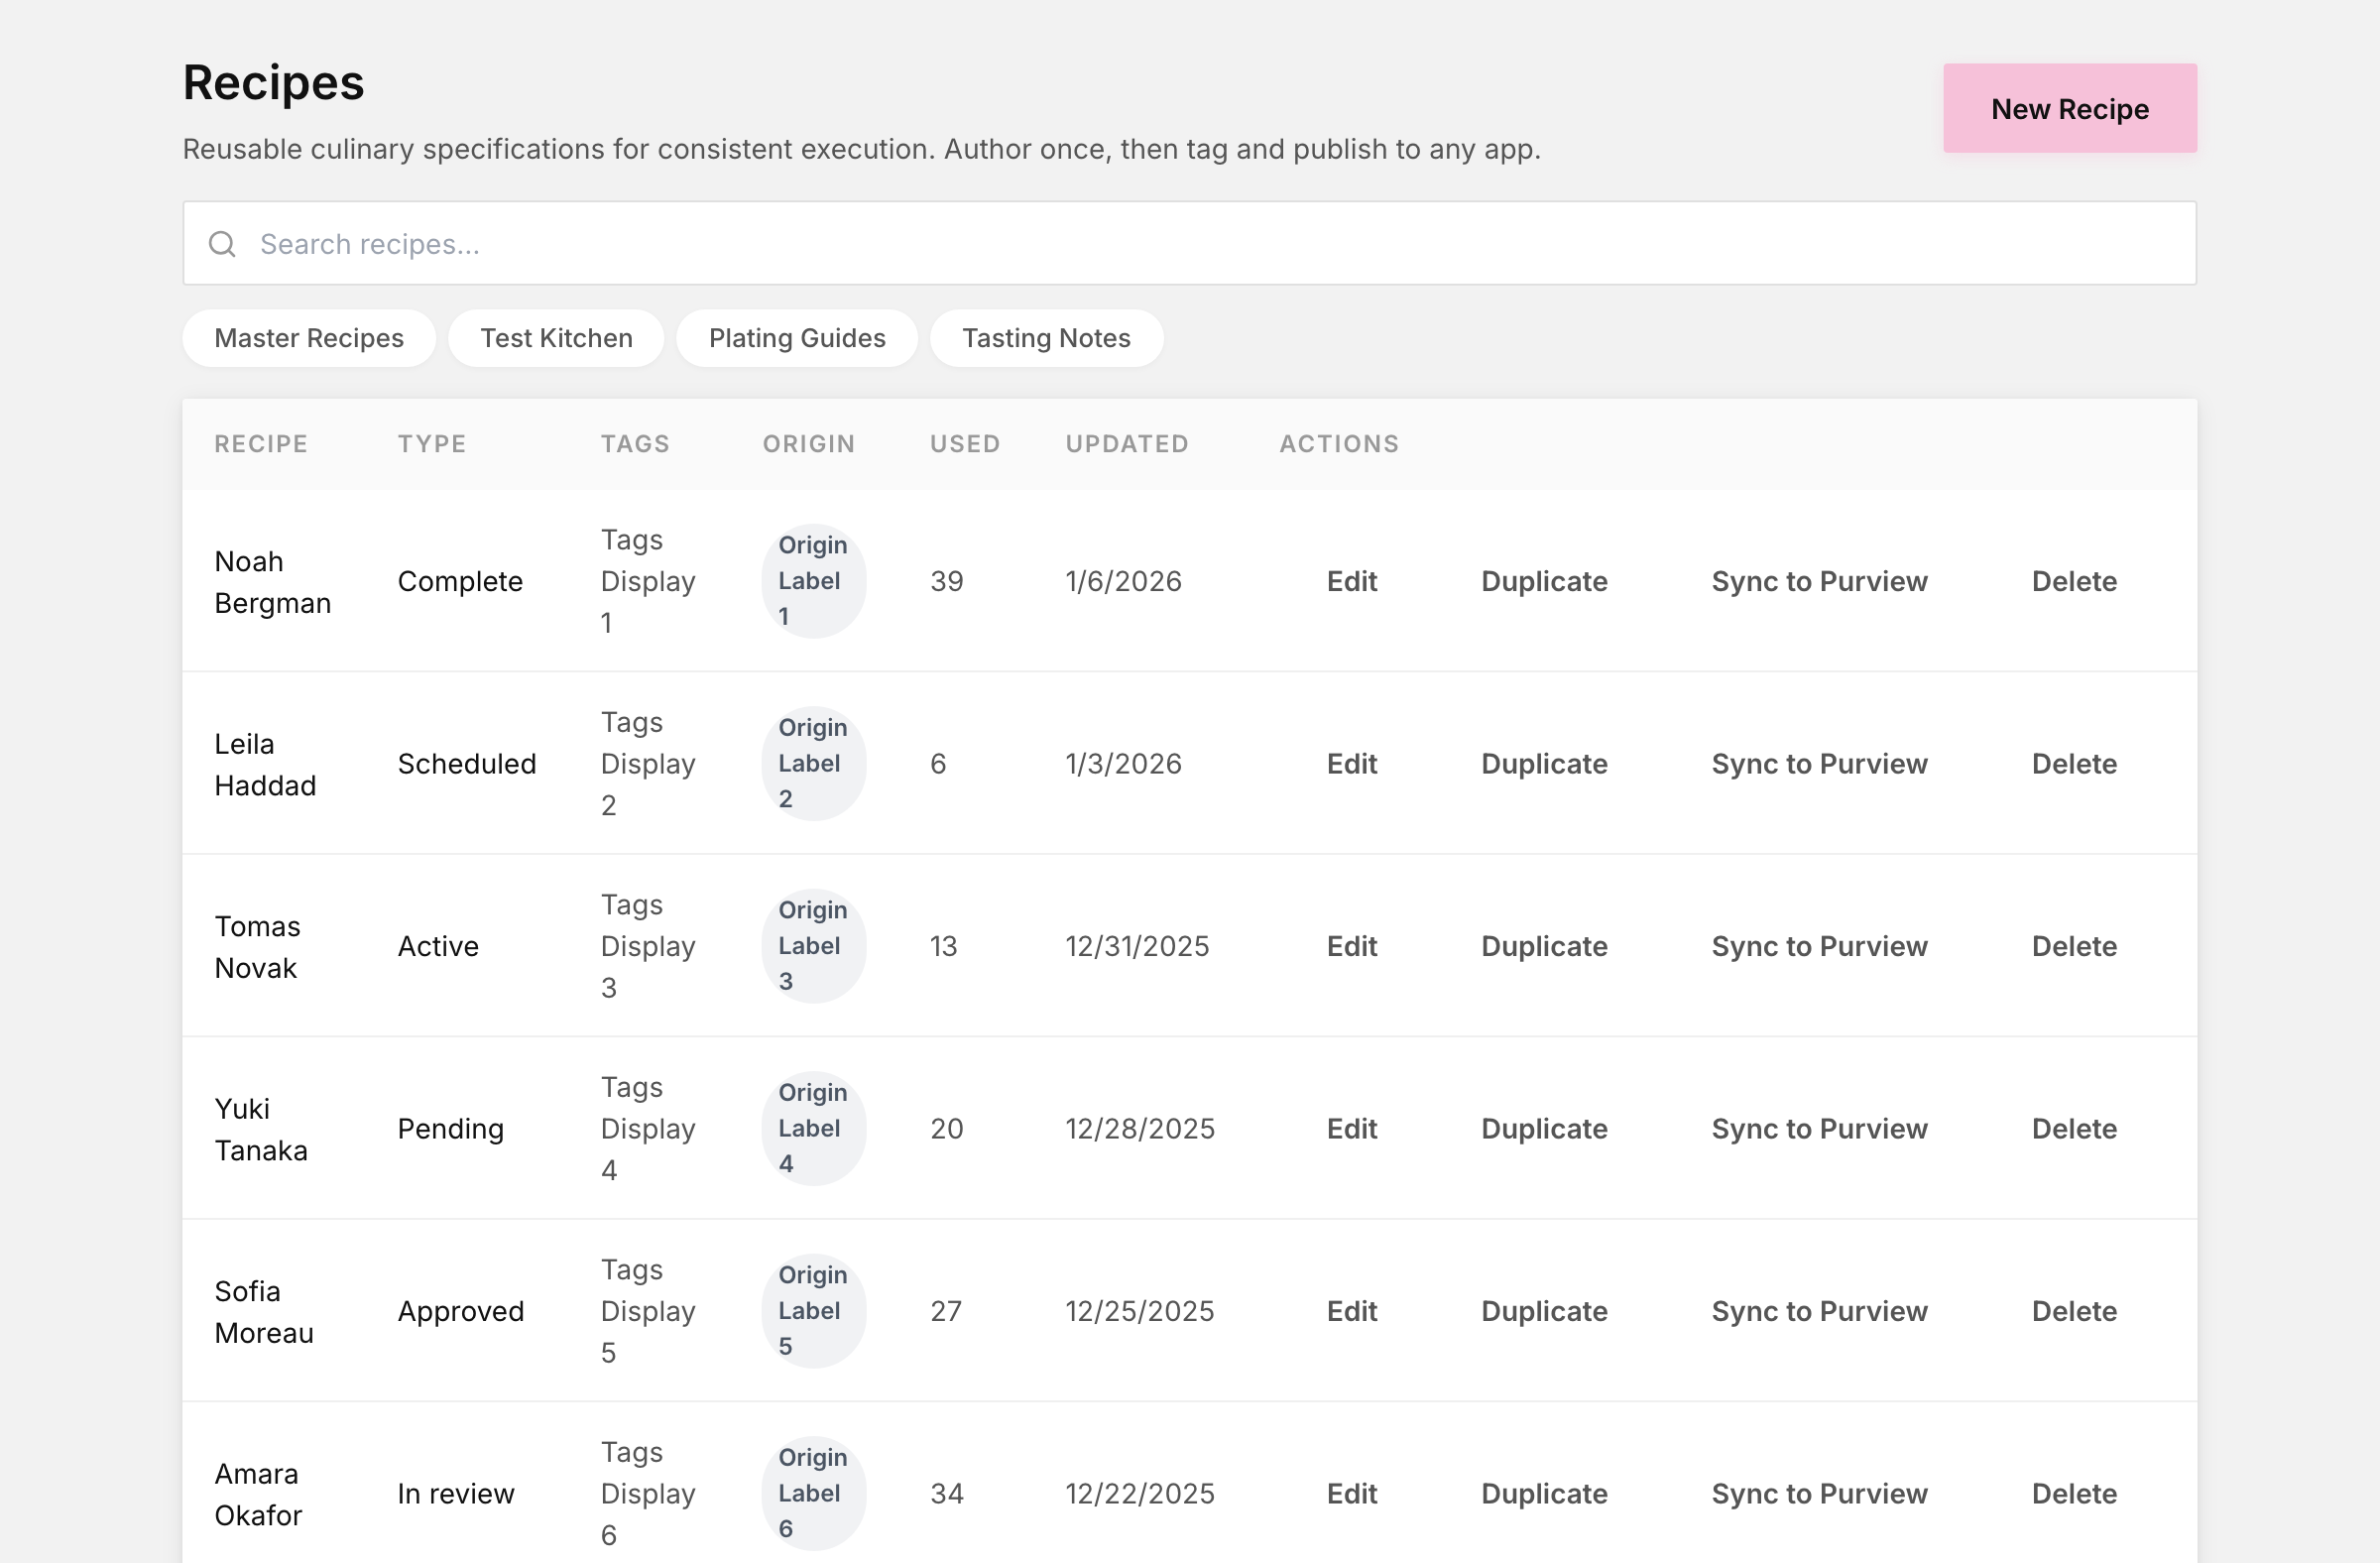Create a New Recipe
Screen dimensions: 2380x1563
point(2069,108)
